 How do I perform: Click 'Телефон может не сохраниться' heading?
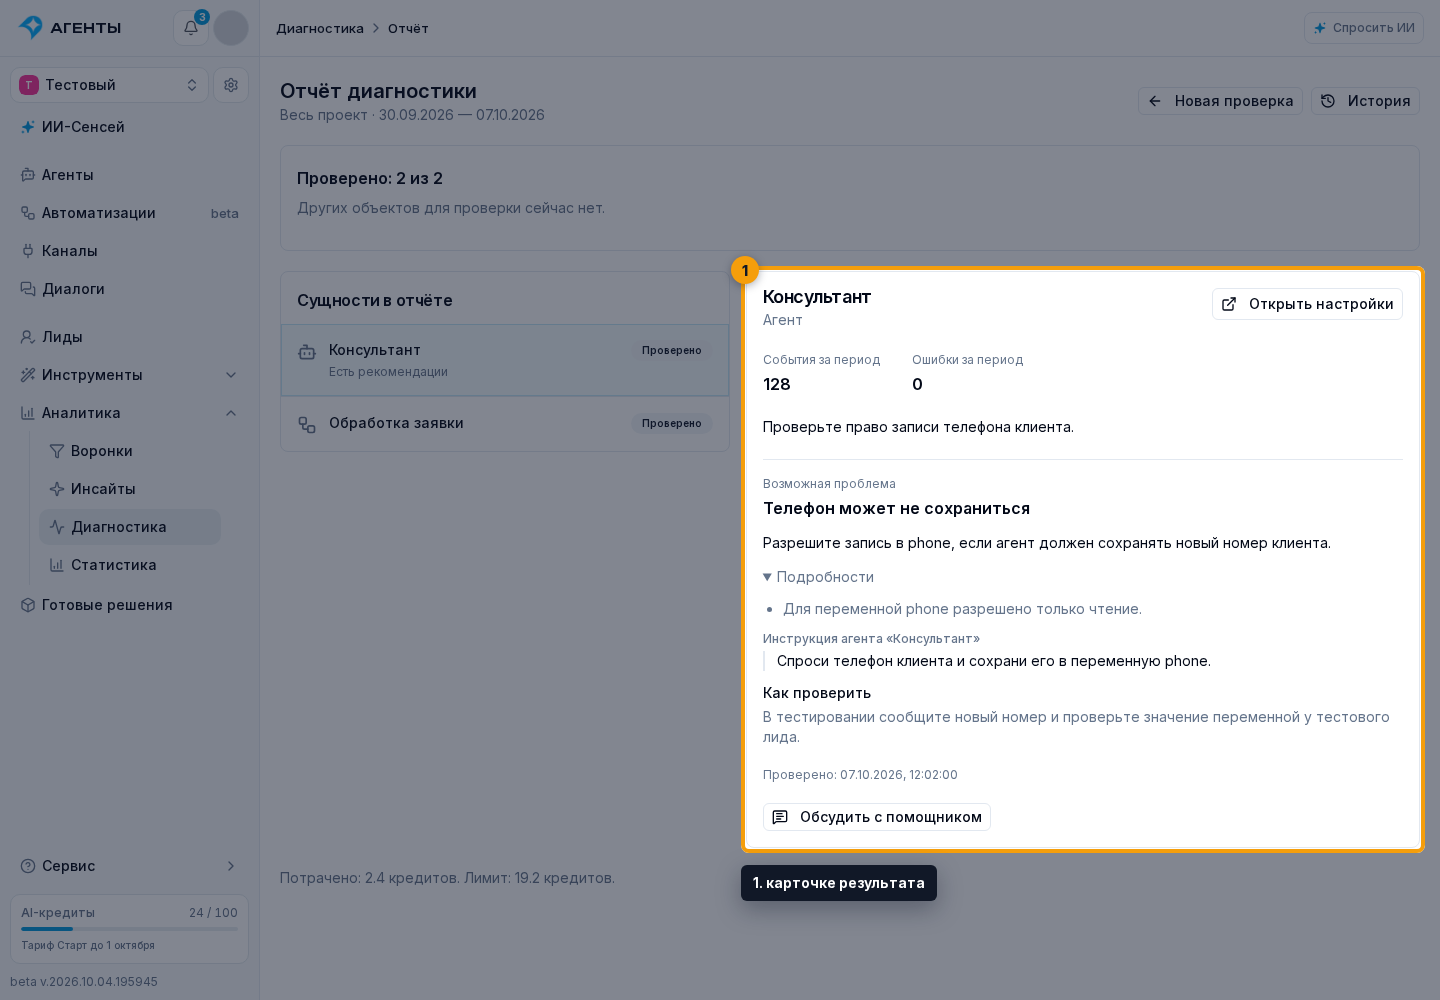(896, 508)
